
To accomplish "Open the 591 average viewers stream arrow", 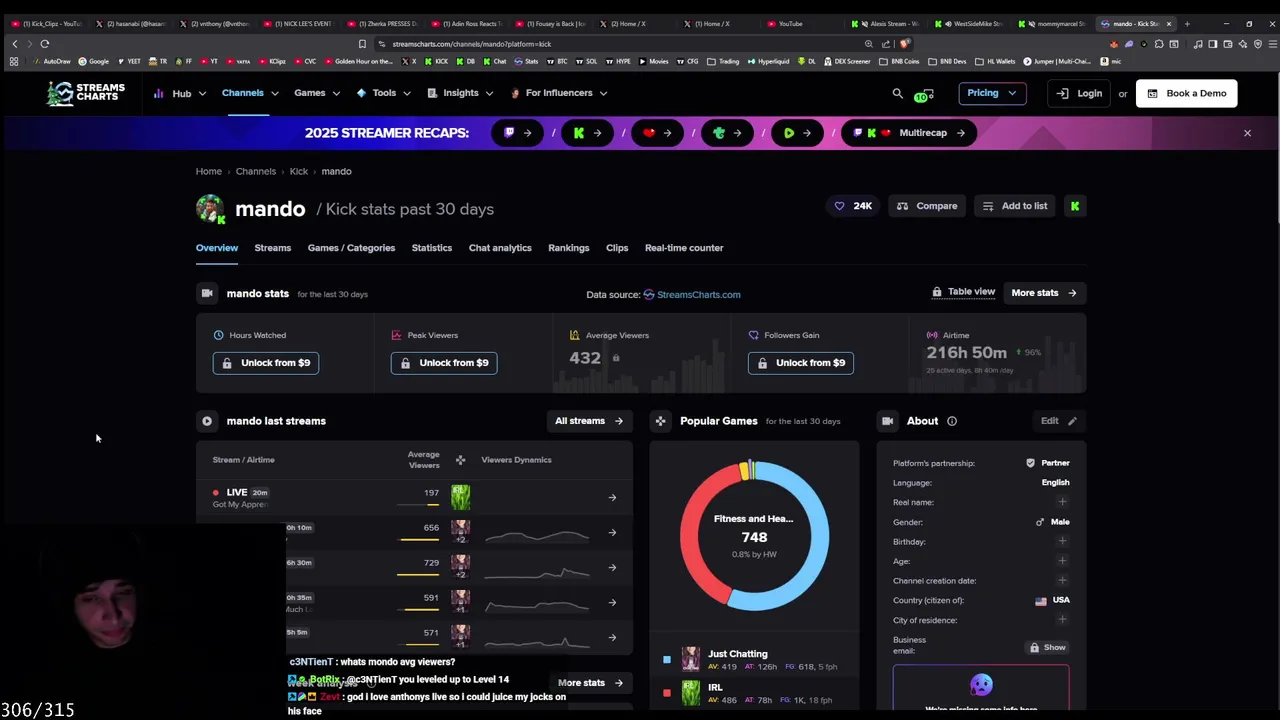I will 612,602.
